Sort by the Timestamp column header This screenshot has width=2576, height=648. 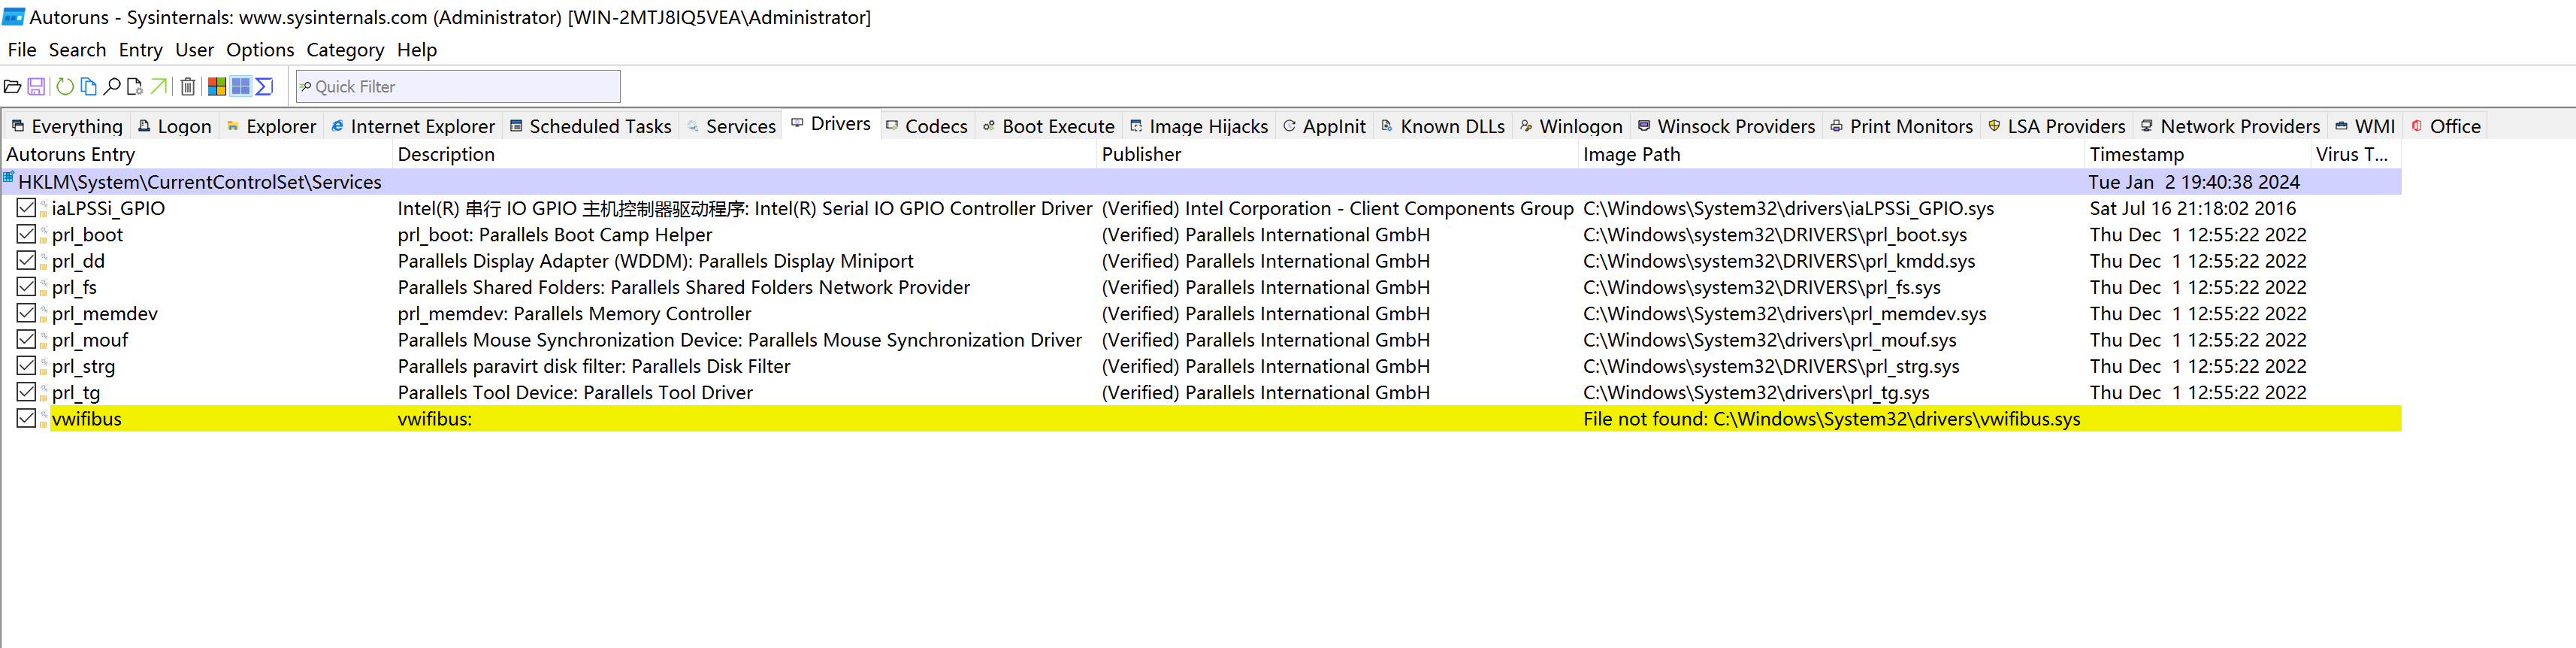(2136, 155)
